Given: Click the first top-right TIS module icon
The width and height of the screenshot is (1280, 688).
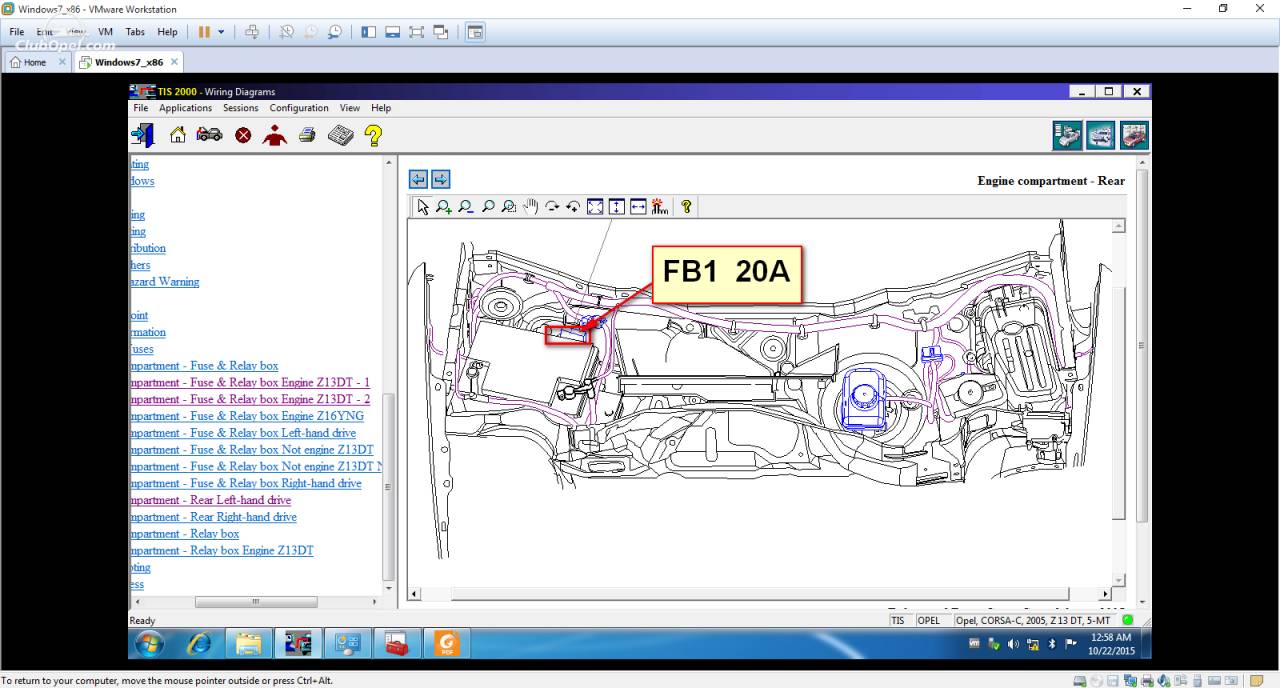Looking at the screenshot, I should pyautogui.click(x=1067, y=136).
